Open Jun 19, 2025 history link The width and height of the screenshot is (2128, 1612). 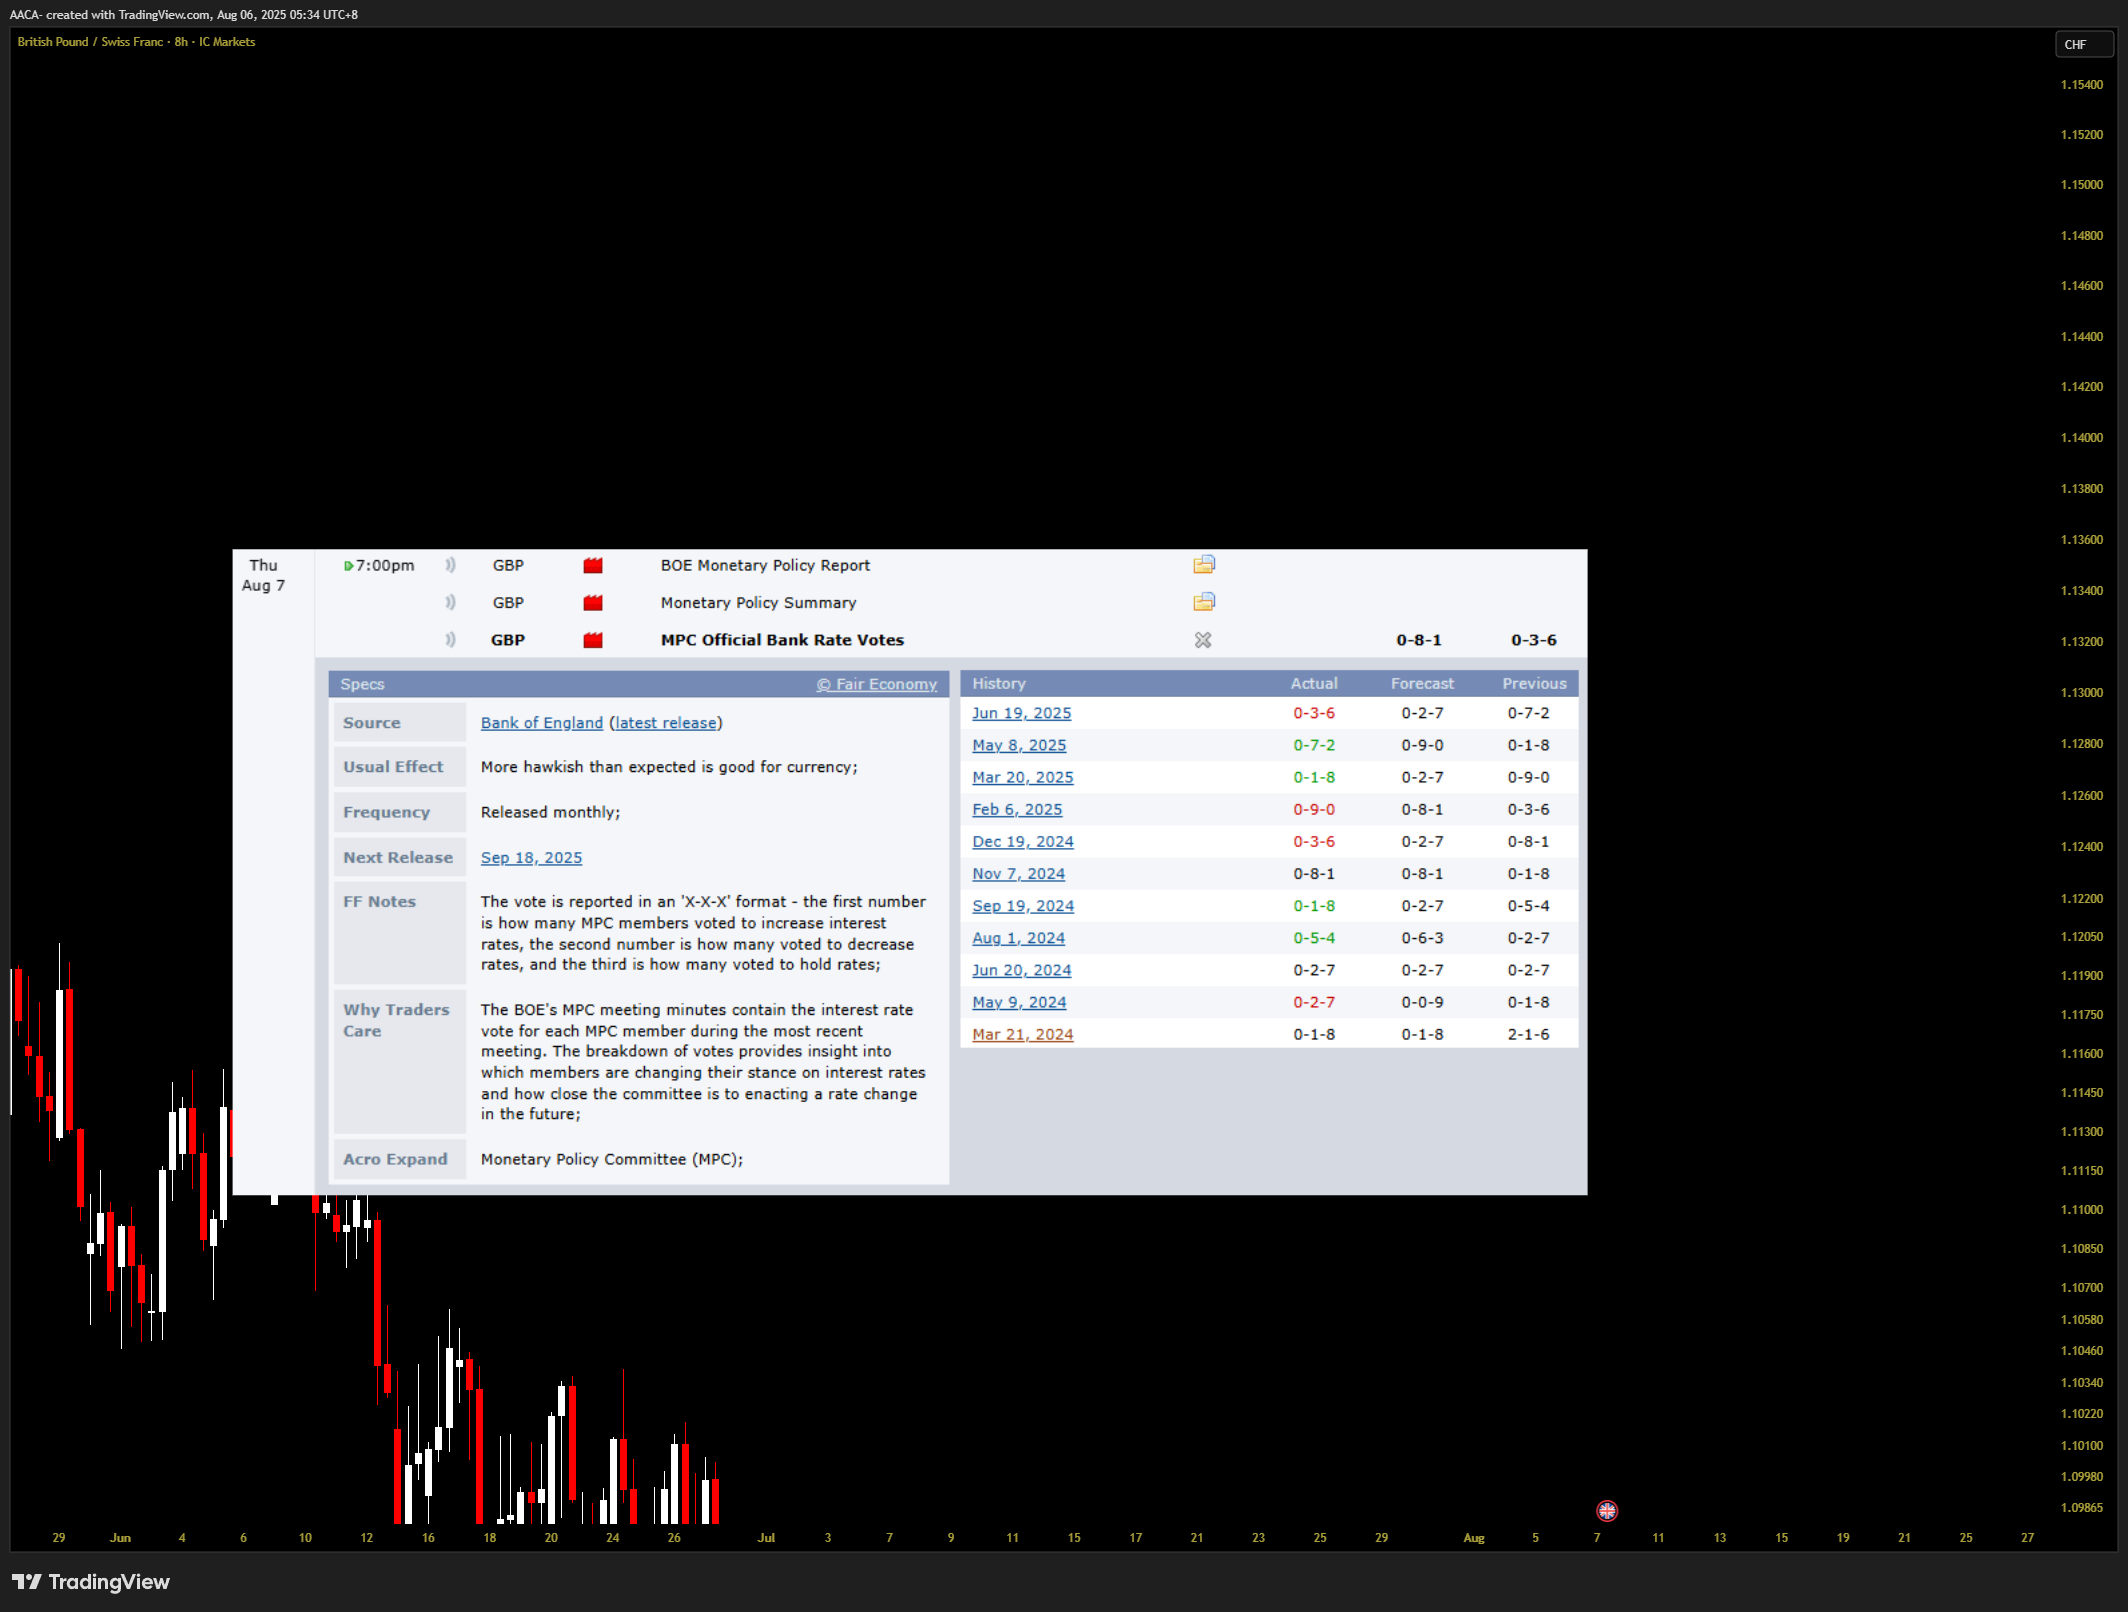pyautogui.click(x=1021, y=713)
